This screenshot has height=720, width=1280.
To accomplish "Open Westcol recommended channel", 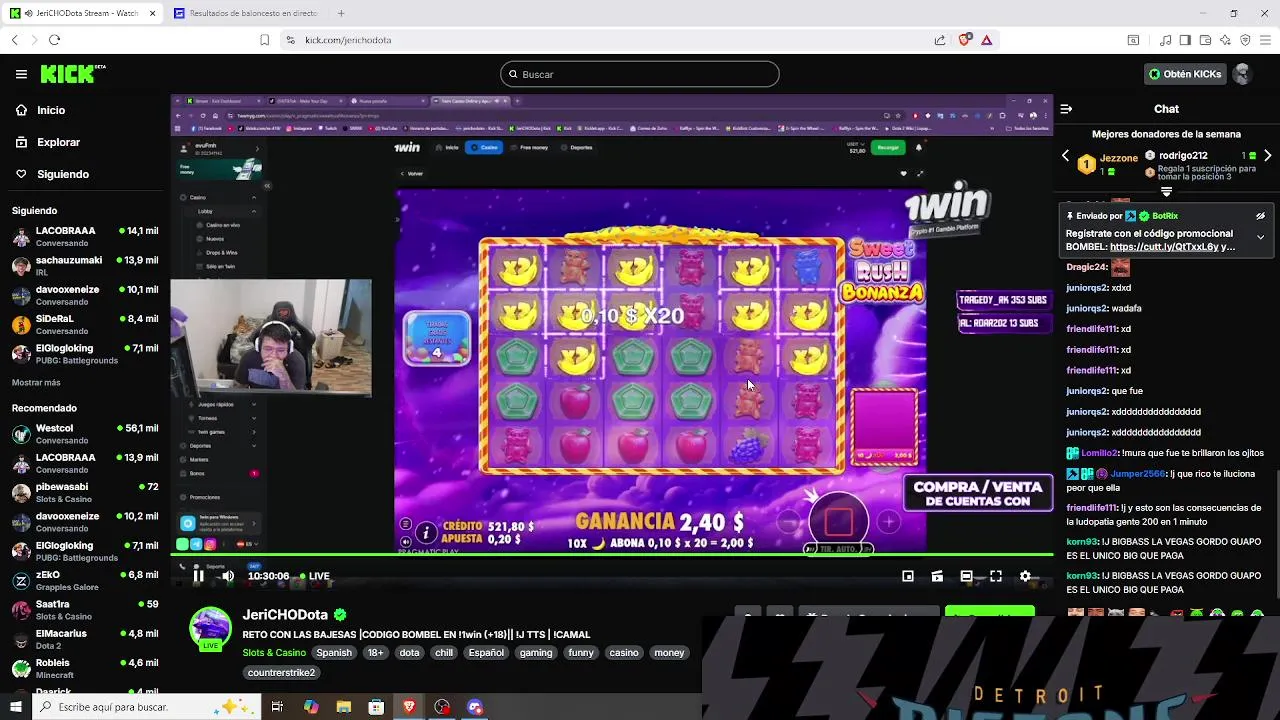I will 85,434.
